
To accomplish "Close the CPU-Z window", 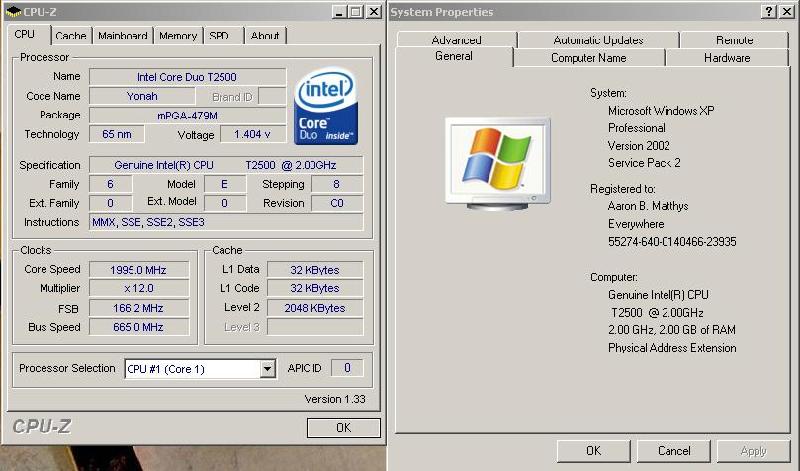I will [374, 11].
